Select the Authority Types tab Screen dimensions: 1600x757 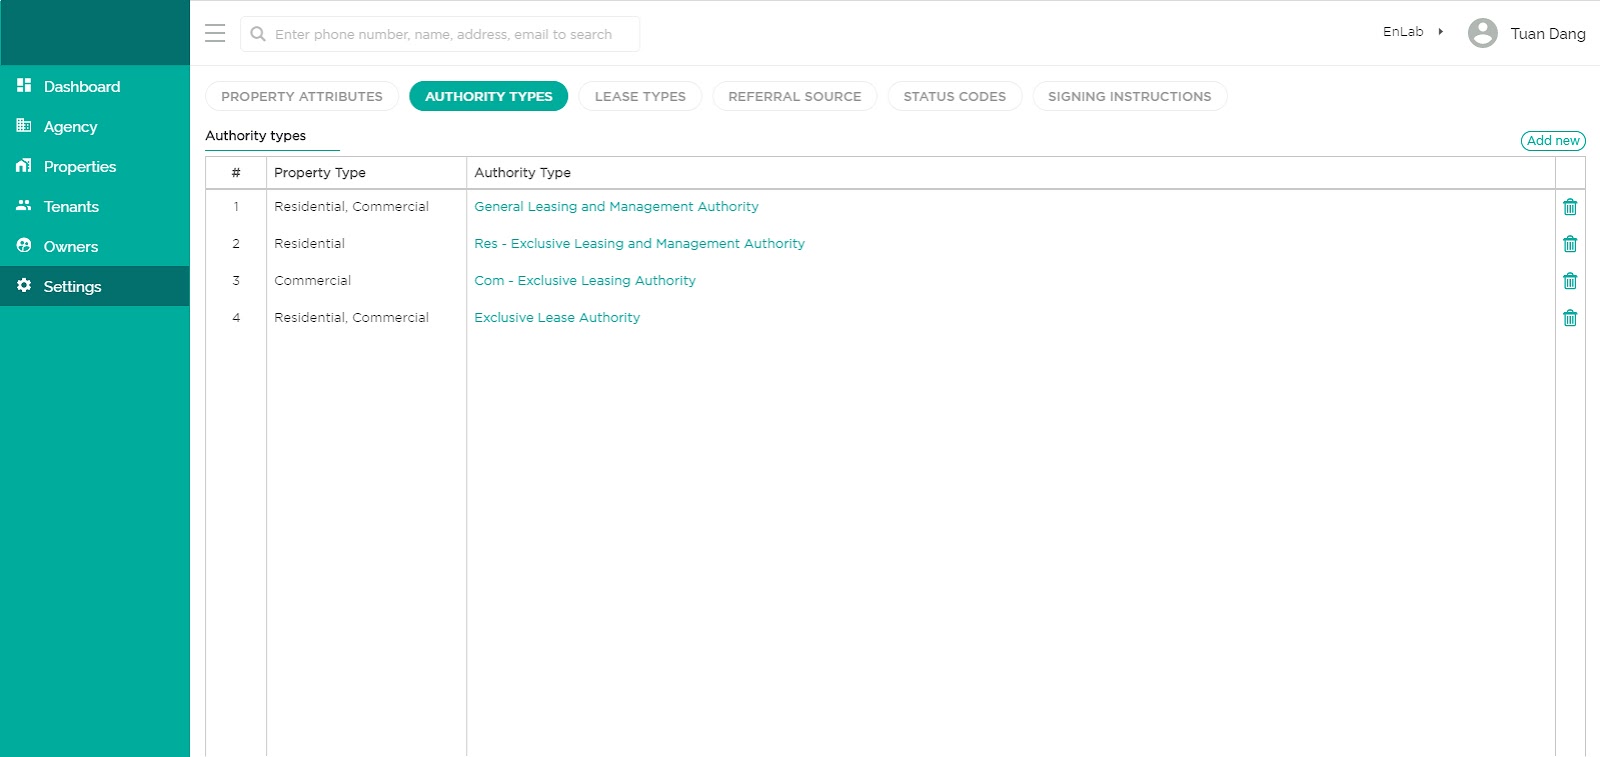point(489,96)
